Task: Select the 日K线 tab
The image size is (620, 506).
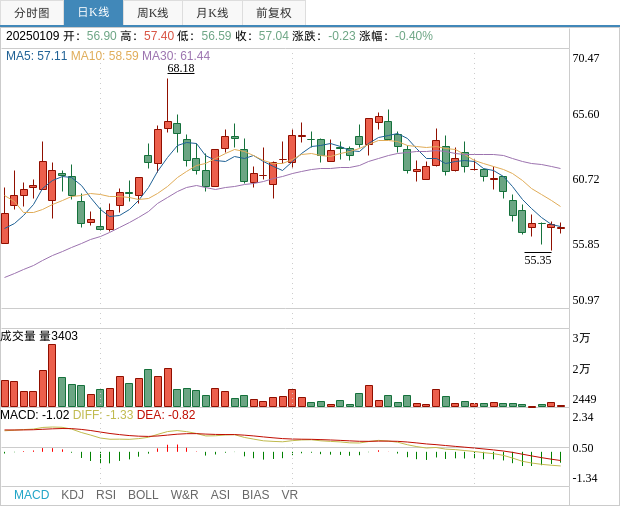Action: [93, 13]
